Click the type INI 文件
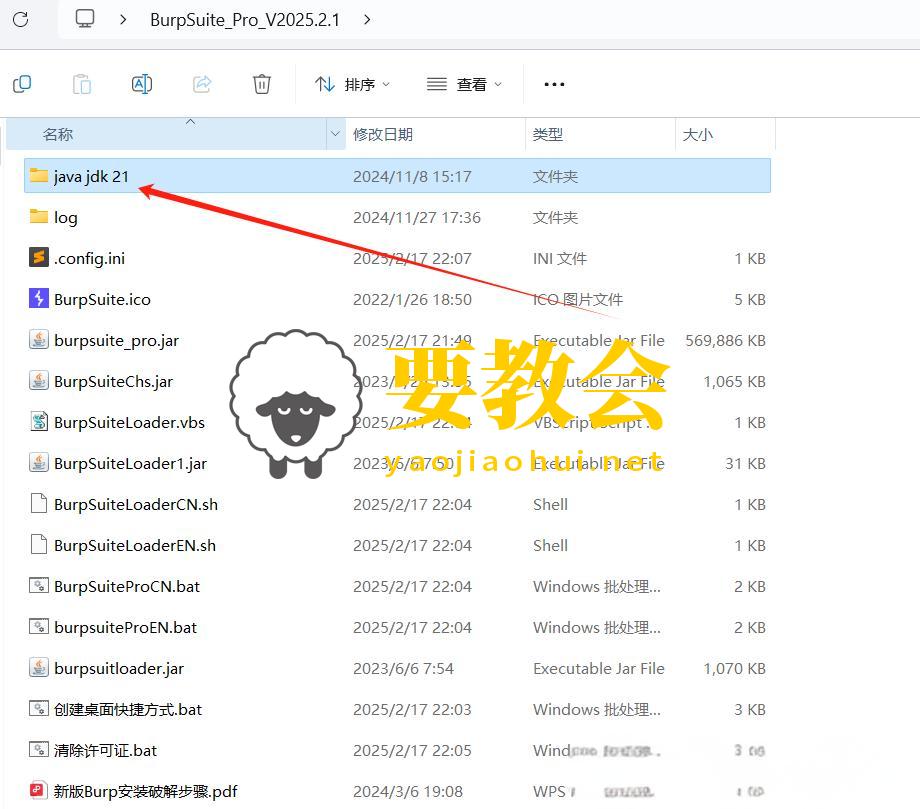This screenshot has width=920, height=809. click(560, 259)
